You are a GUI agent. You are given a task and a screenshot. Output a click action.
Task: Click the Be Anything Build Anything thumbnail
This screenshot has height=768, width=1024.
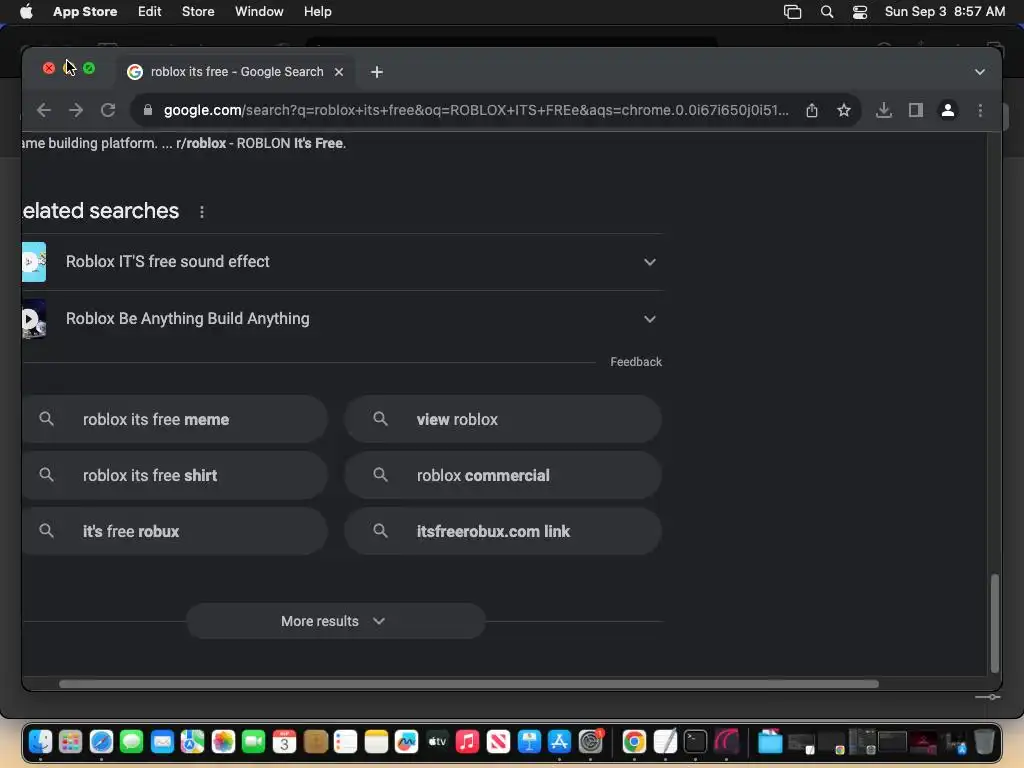tap(34, 319)
